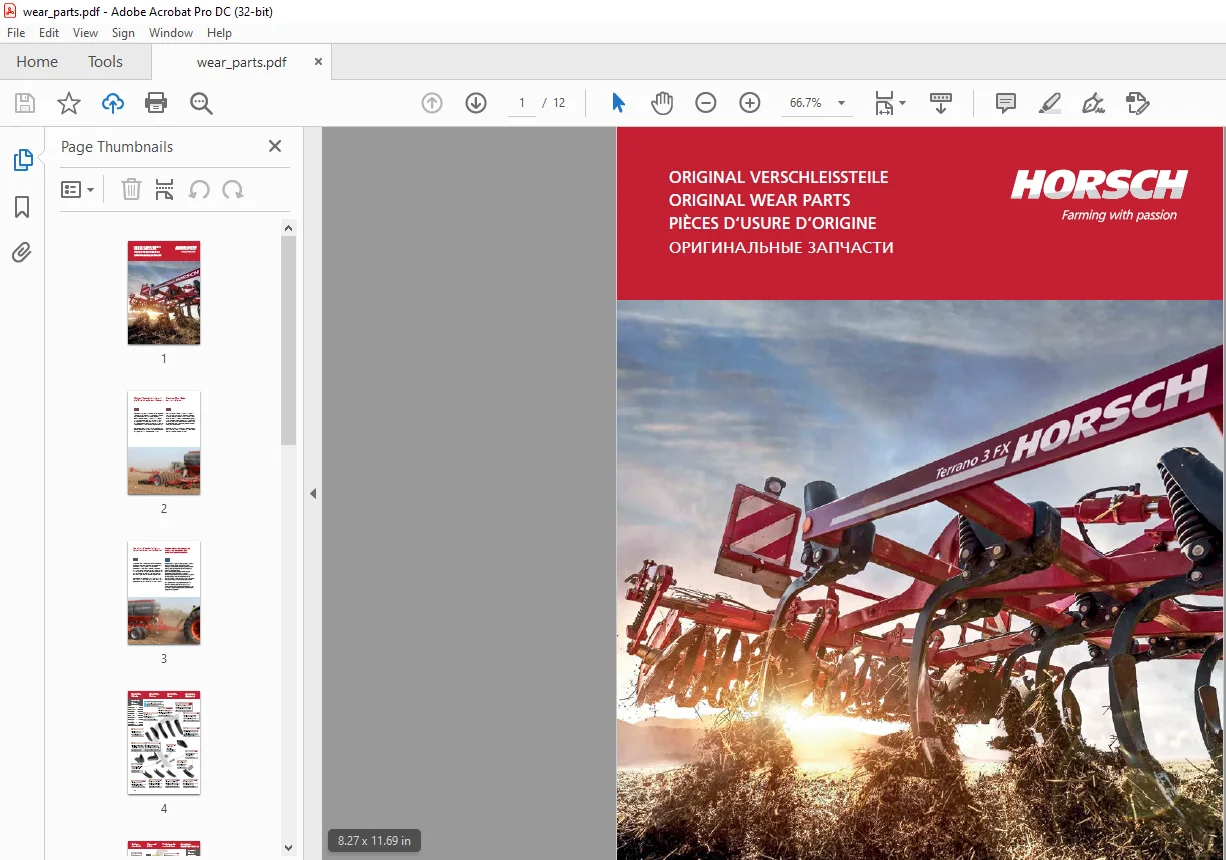The image size is (1226, 860).
Task: Go to previous page arrow
Action: tap(432, 103)
